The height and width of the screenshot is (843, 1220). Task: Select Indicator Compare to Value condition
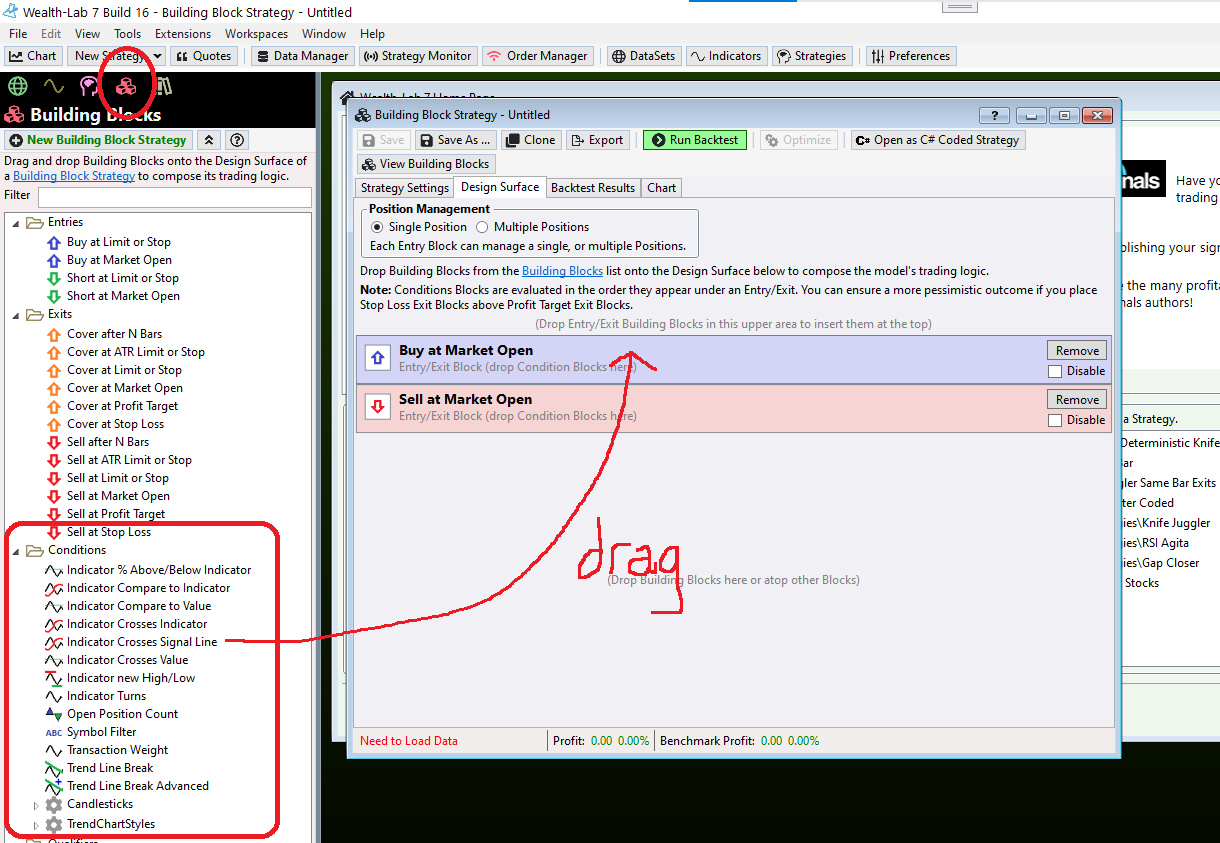click(139, 606)
